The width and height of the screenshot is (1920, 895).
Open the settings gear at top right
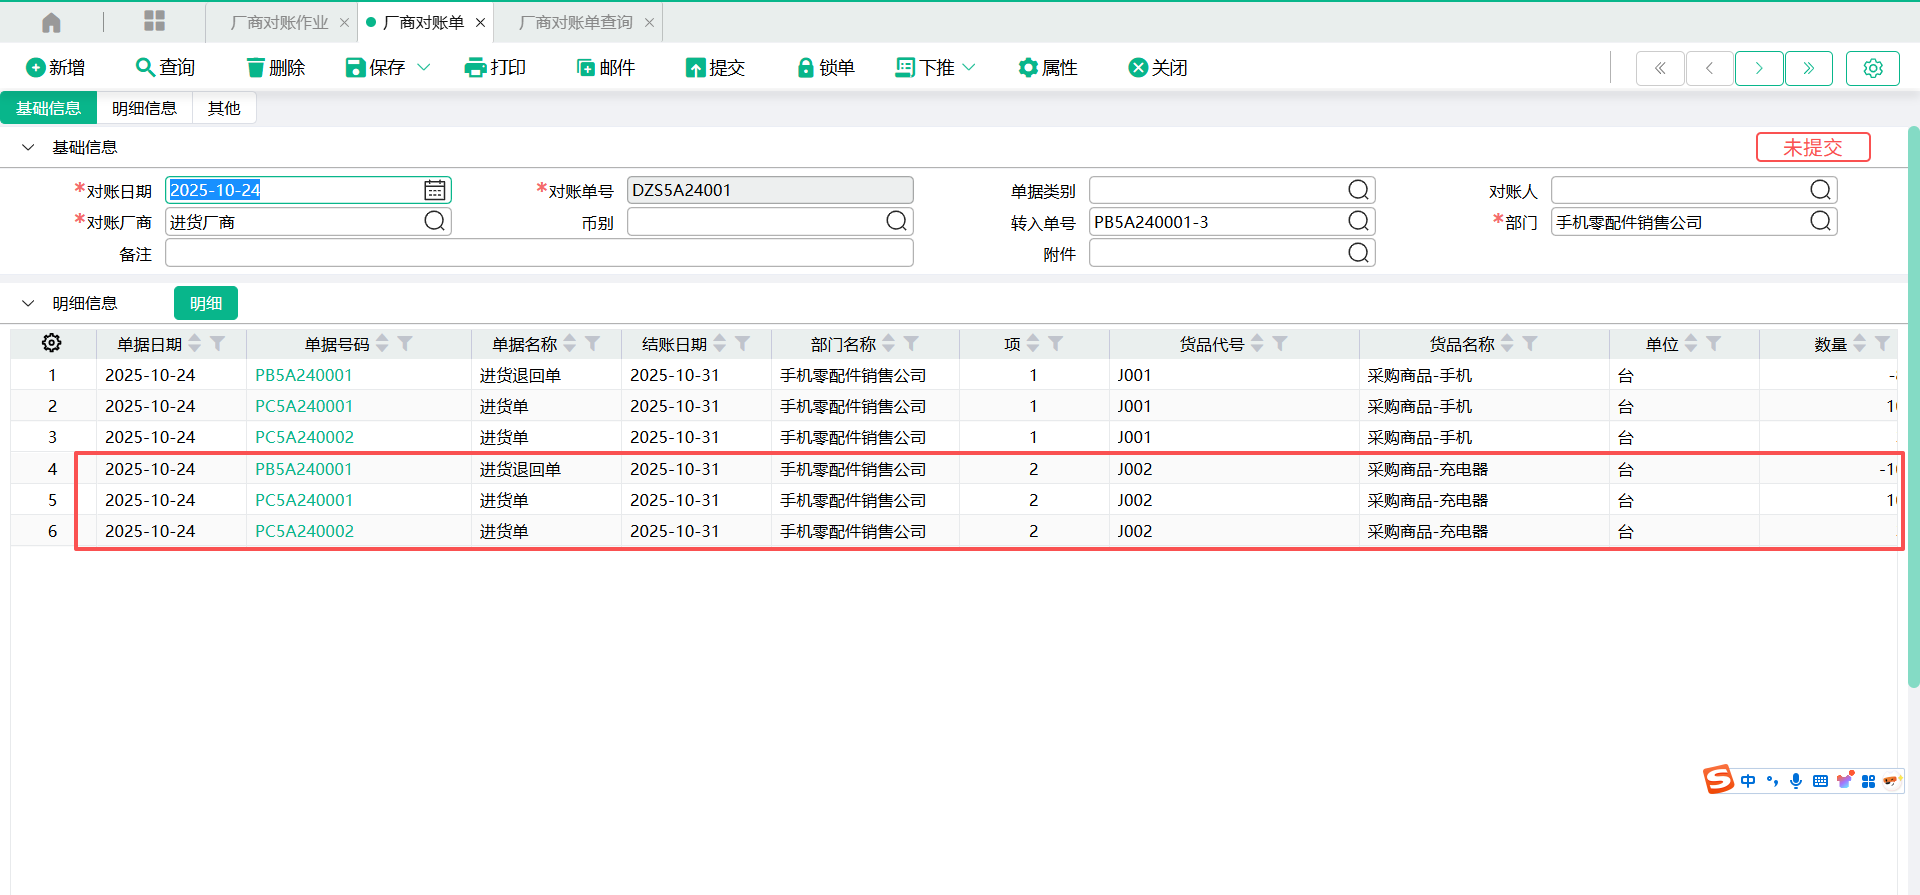1872,68
